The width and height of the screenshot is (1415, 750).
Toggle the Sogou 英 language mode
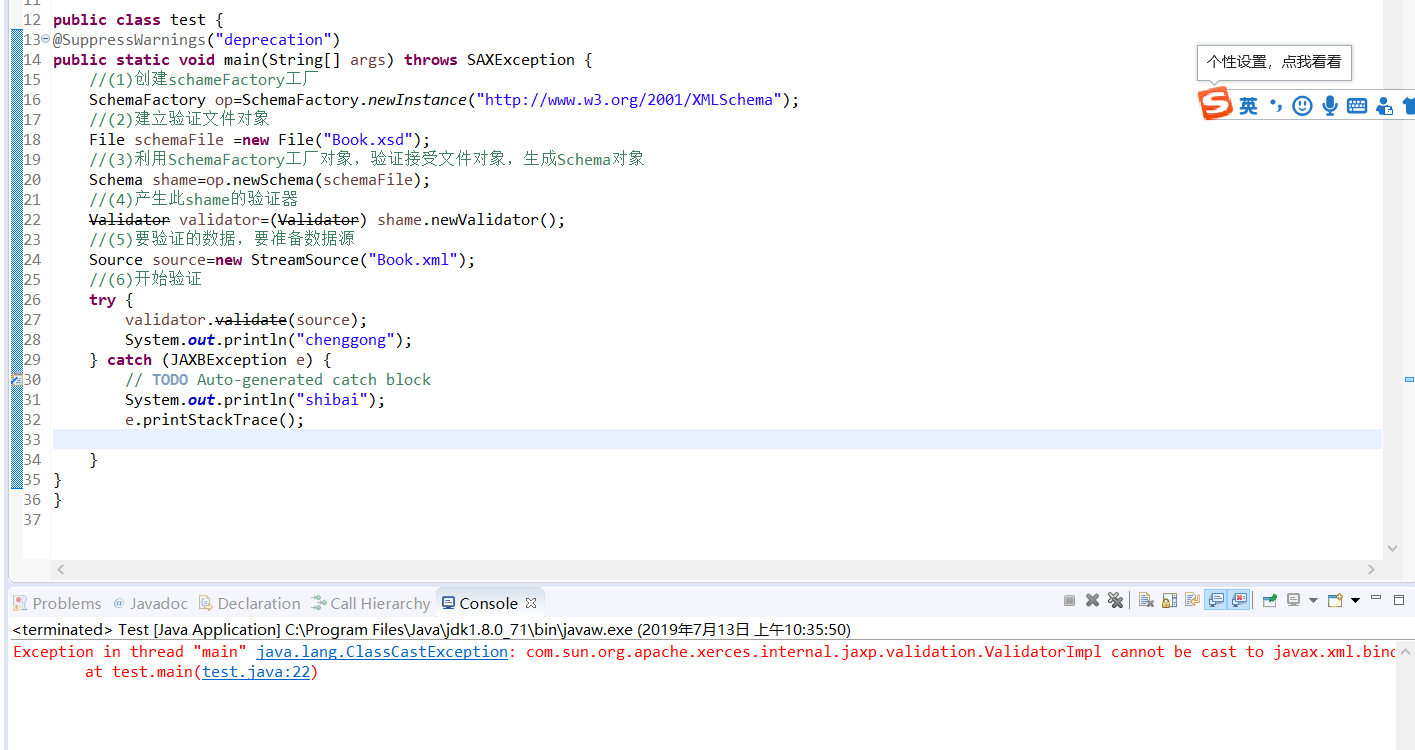click(1248, 105)
